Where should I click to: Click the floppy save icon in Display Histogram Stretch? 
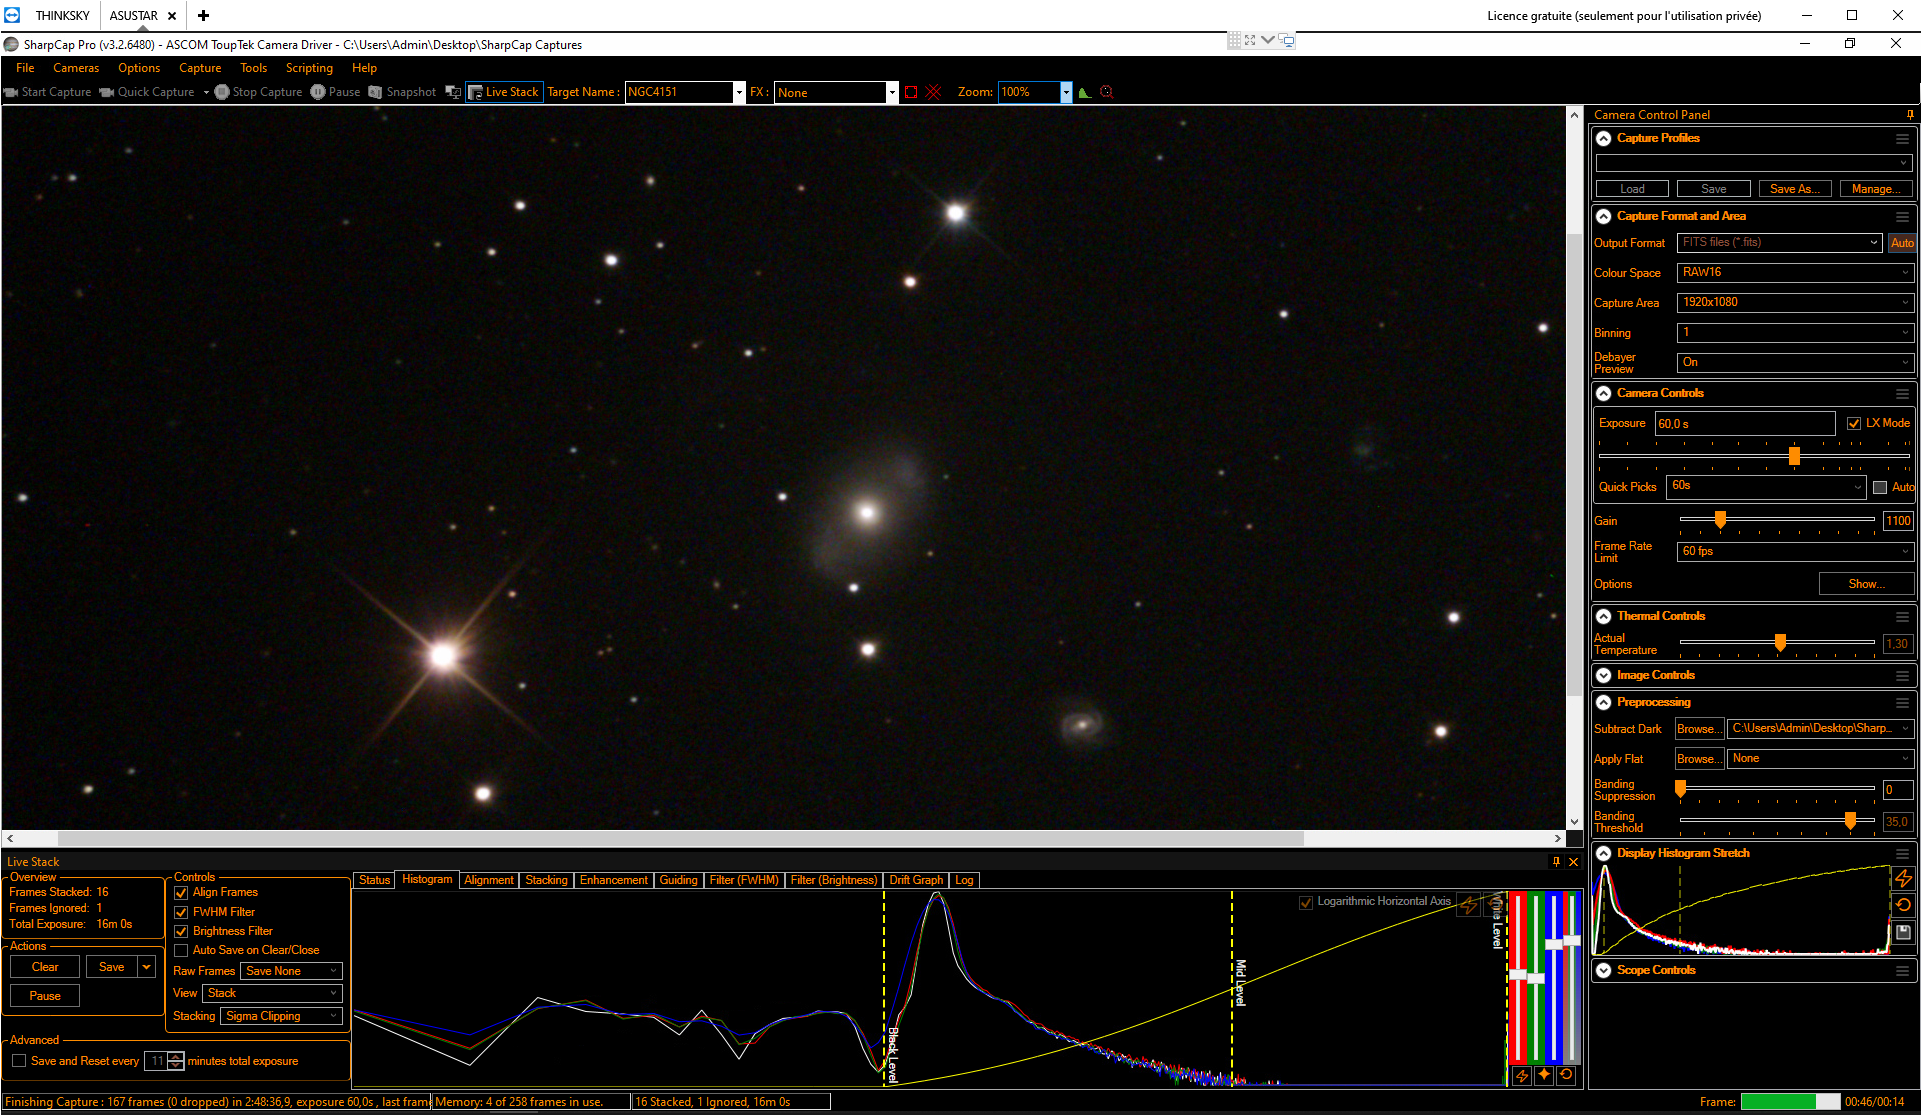1903,932
